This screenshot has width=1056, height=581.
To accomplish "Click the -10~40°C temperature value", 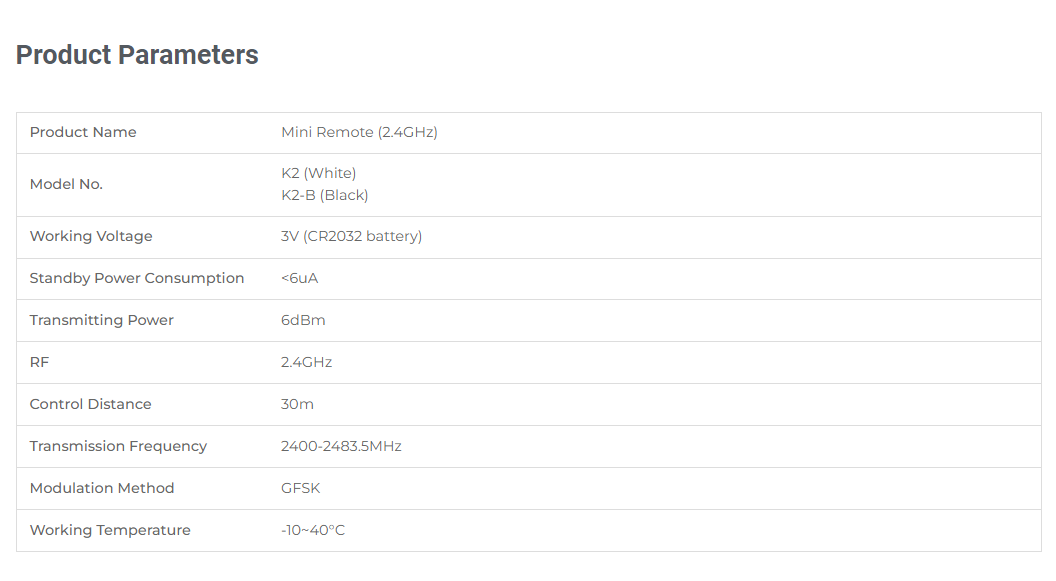I will (x=312, y=531).
